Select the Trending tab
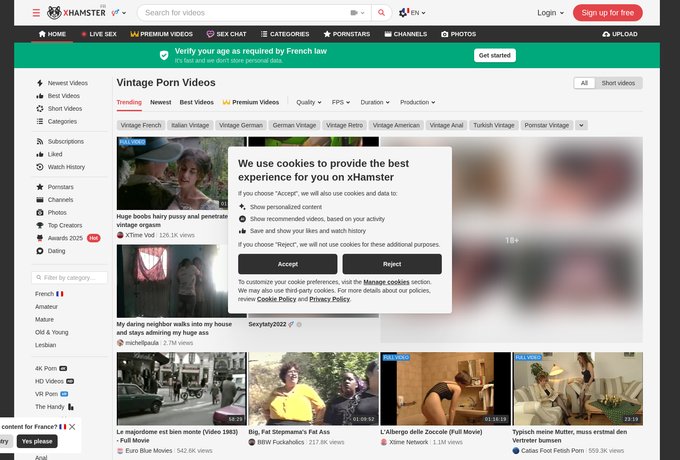The image size is (680, 460). click(x=129, y=102)
